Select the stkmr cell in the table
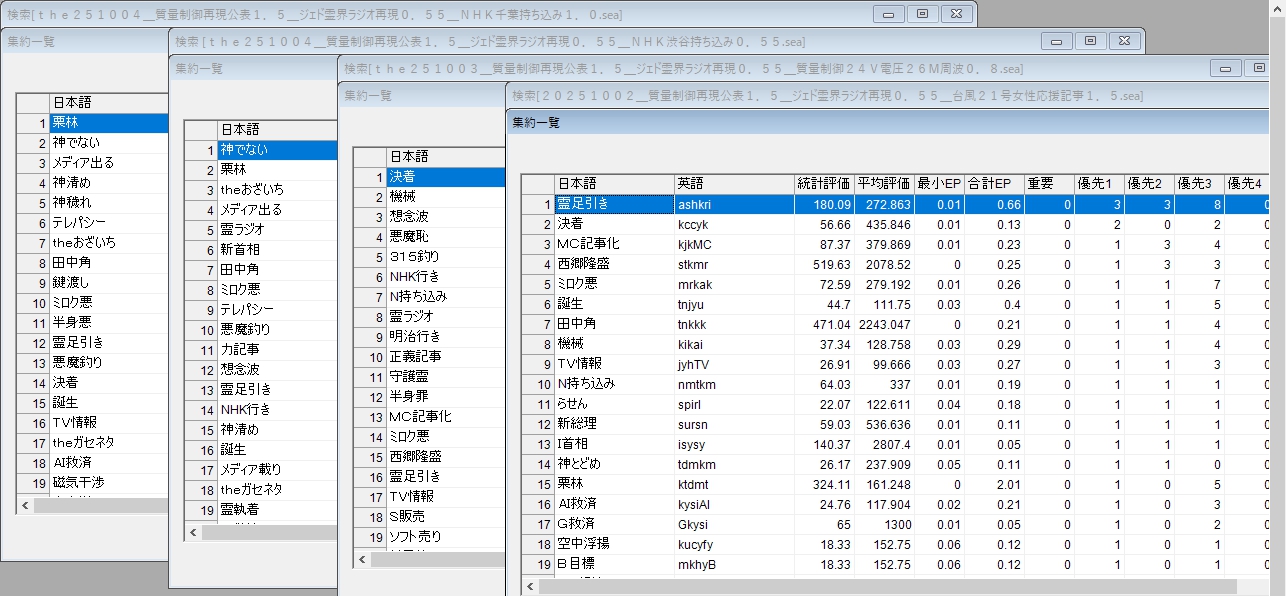Image resolution: width=1286 pixels, height=596 pixels. click(x=733, y=264)
